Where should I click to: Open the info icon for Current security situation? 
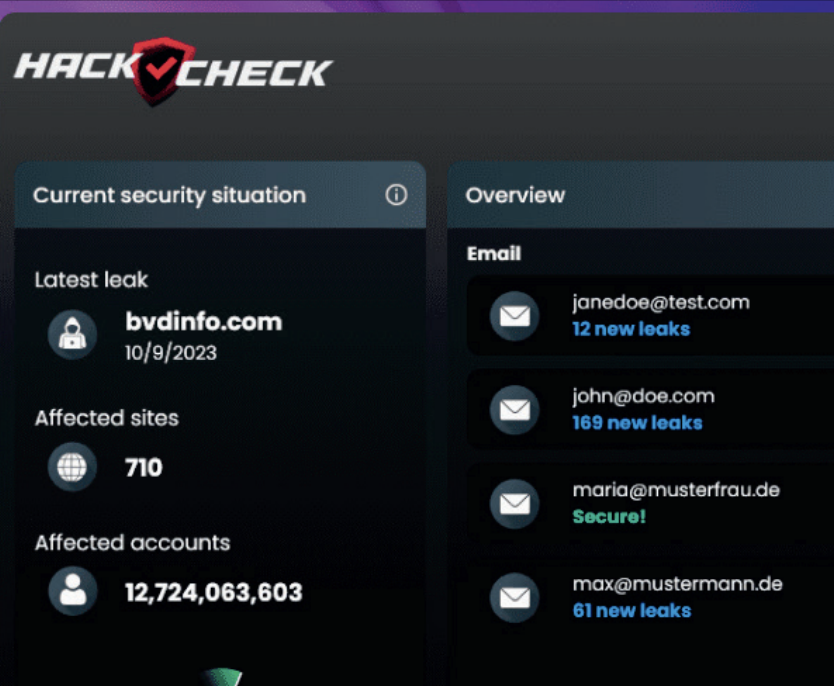coord(396,195)
